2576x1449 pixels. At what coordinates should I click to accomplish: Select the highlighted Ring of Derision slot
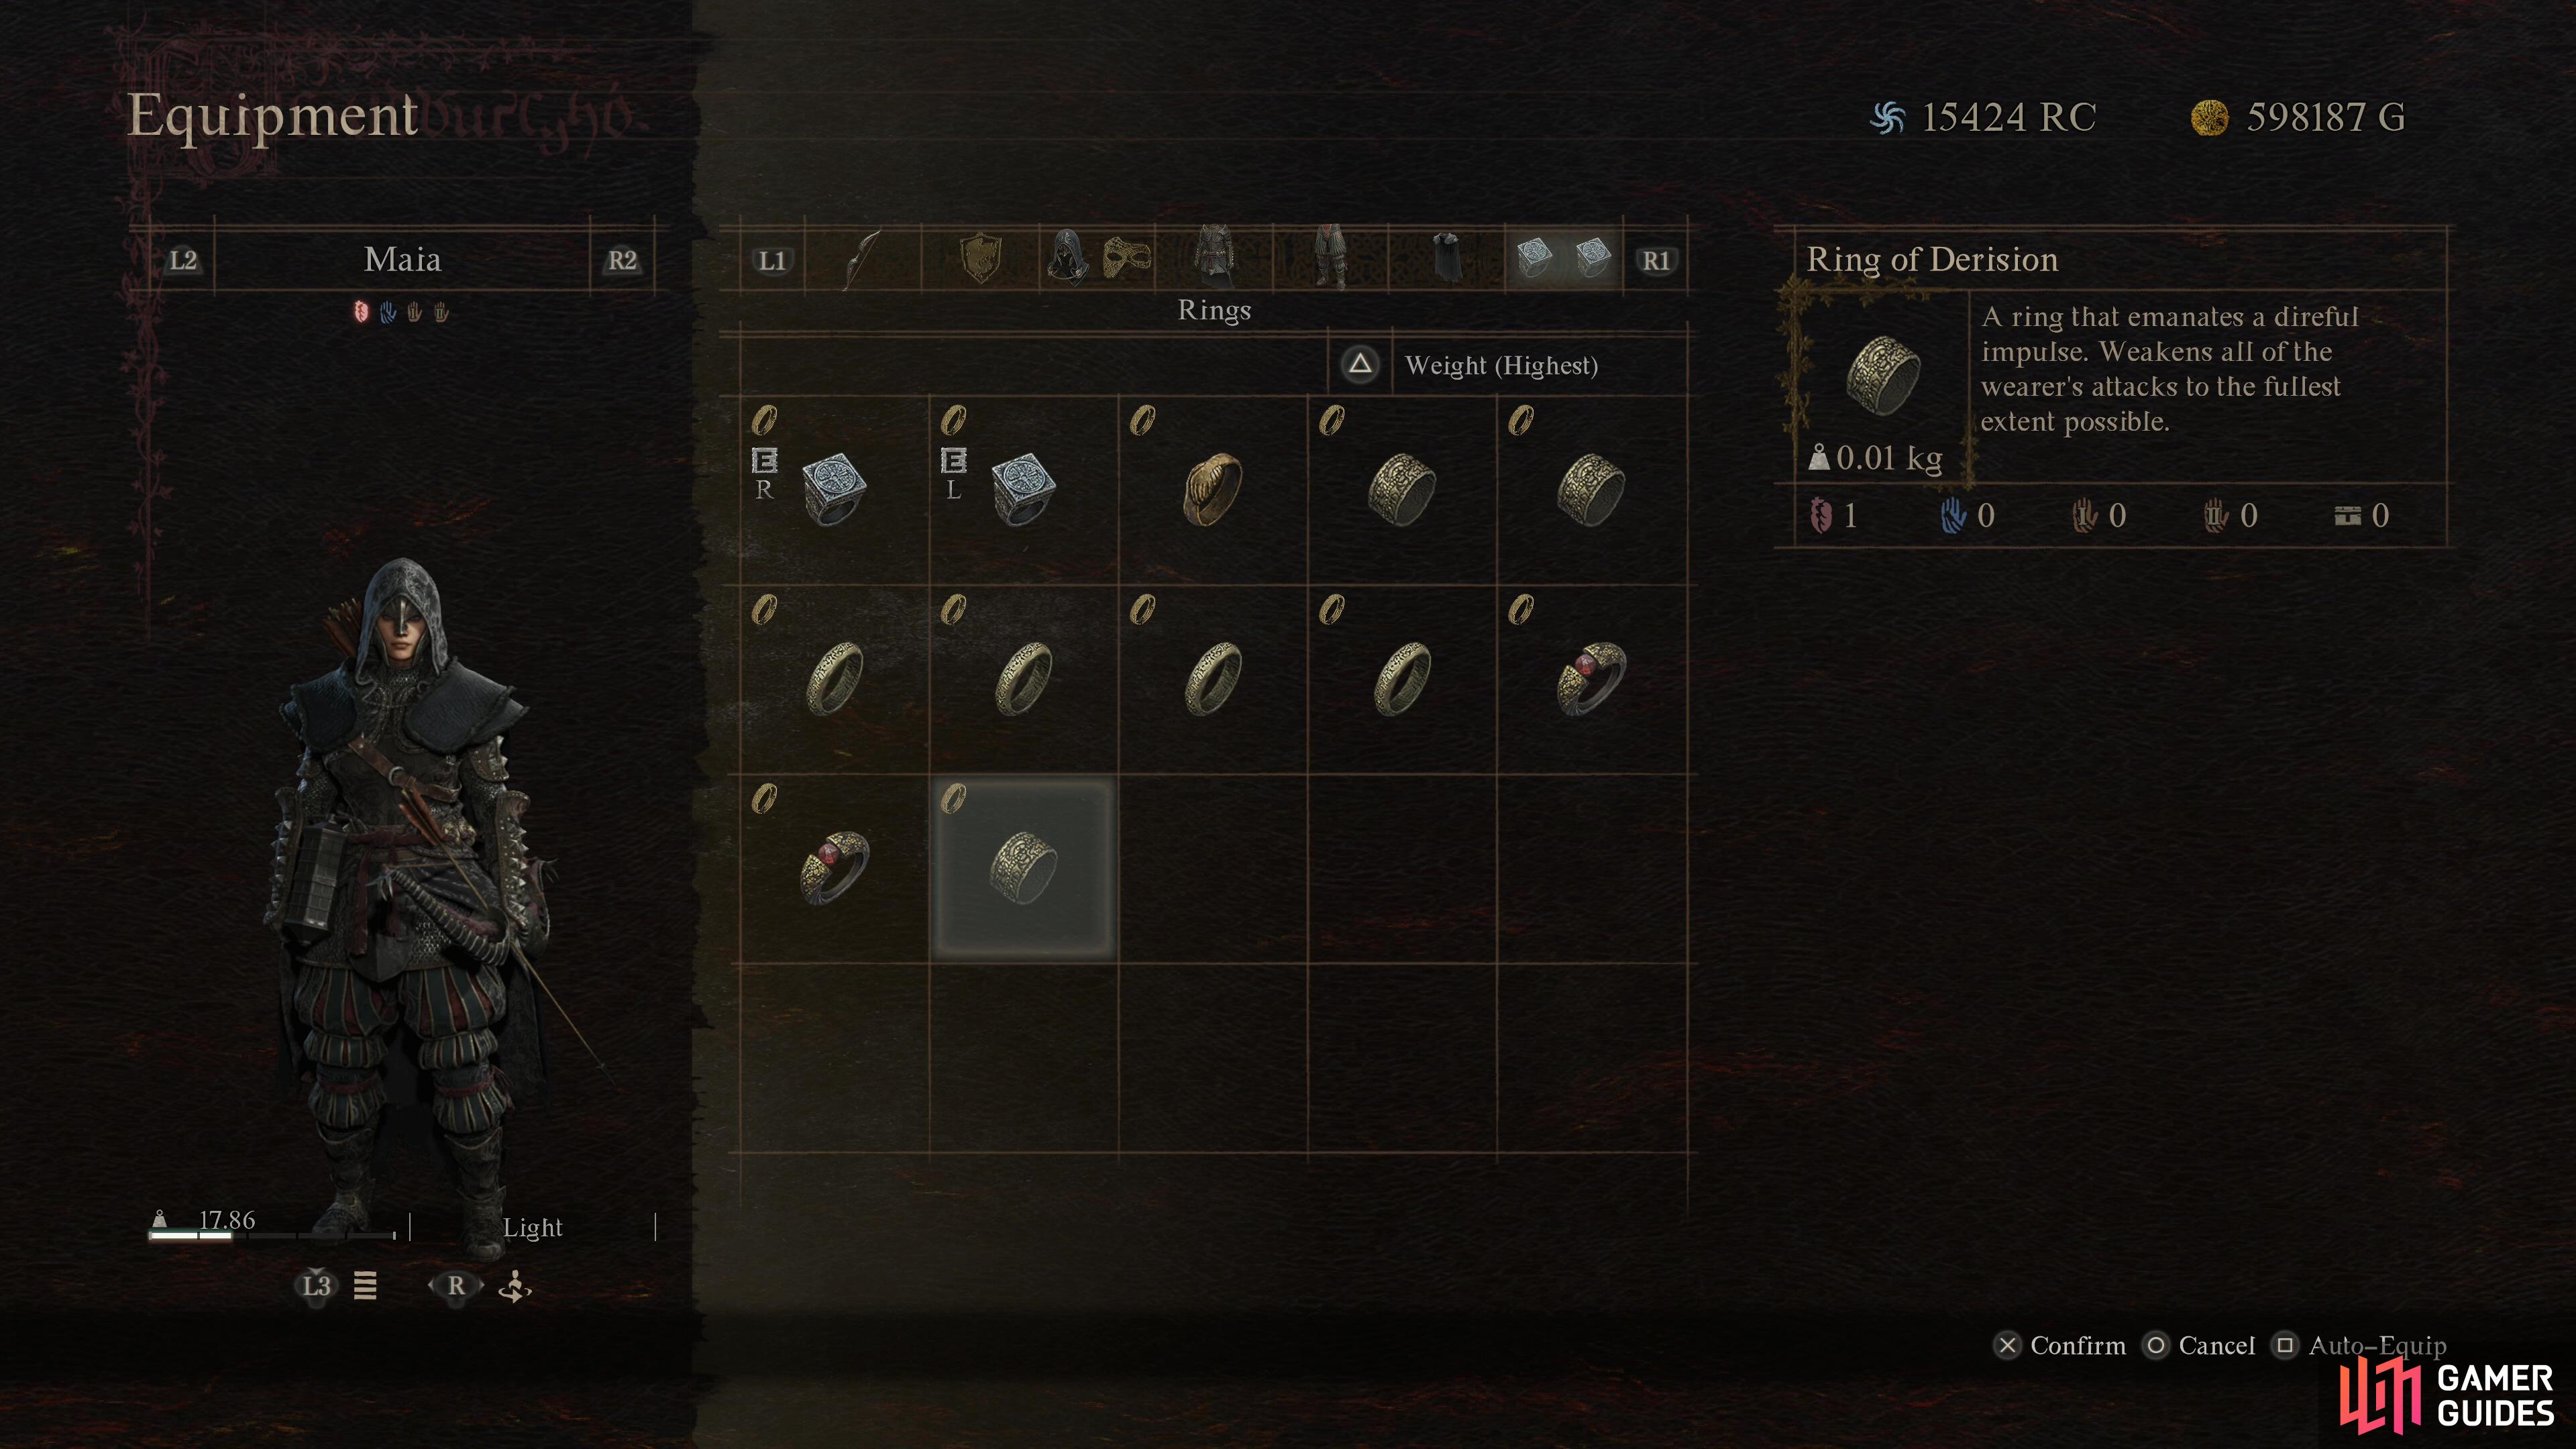[1023, 868]
